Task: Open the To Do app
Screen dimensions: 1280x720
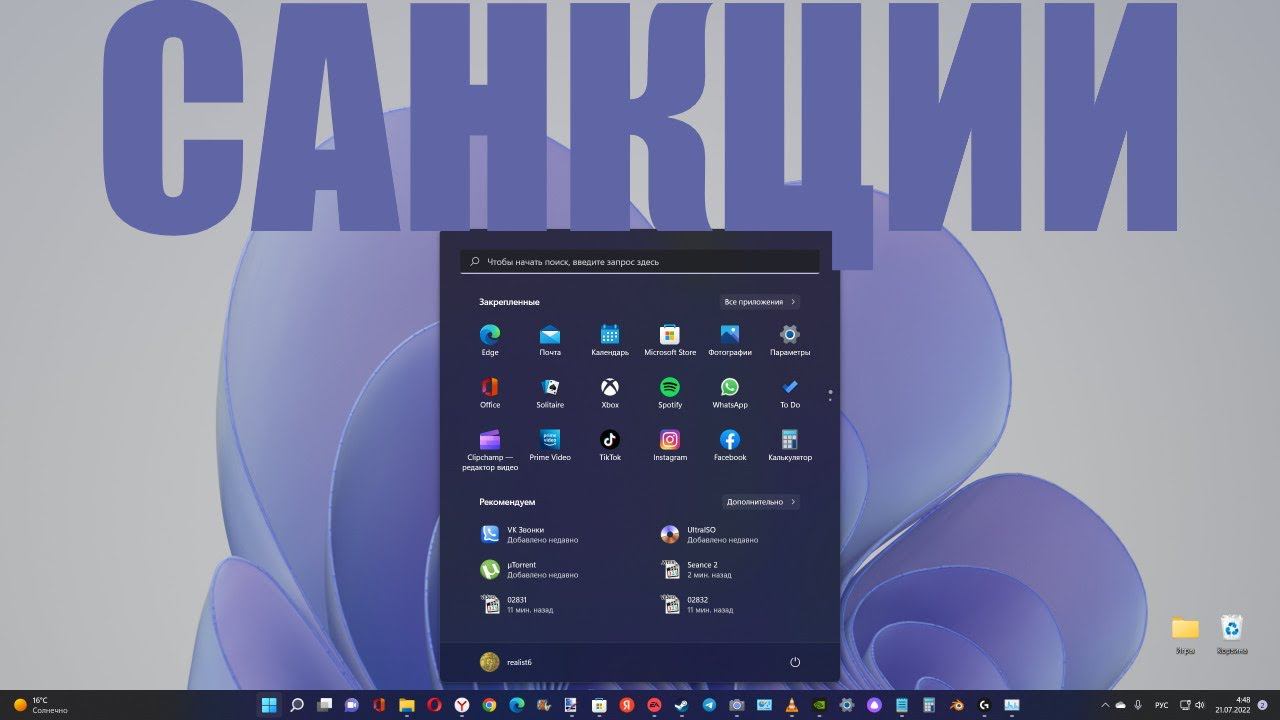Action: click(x=790, y=392)
